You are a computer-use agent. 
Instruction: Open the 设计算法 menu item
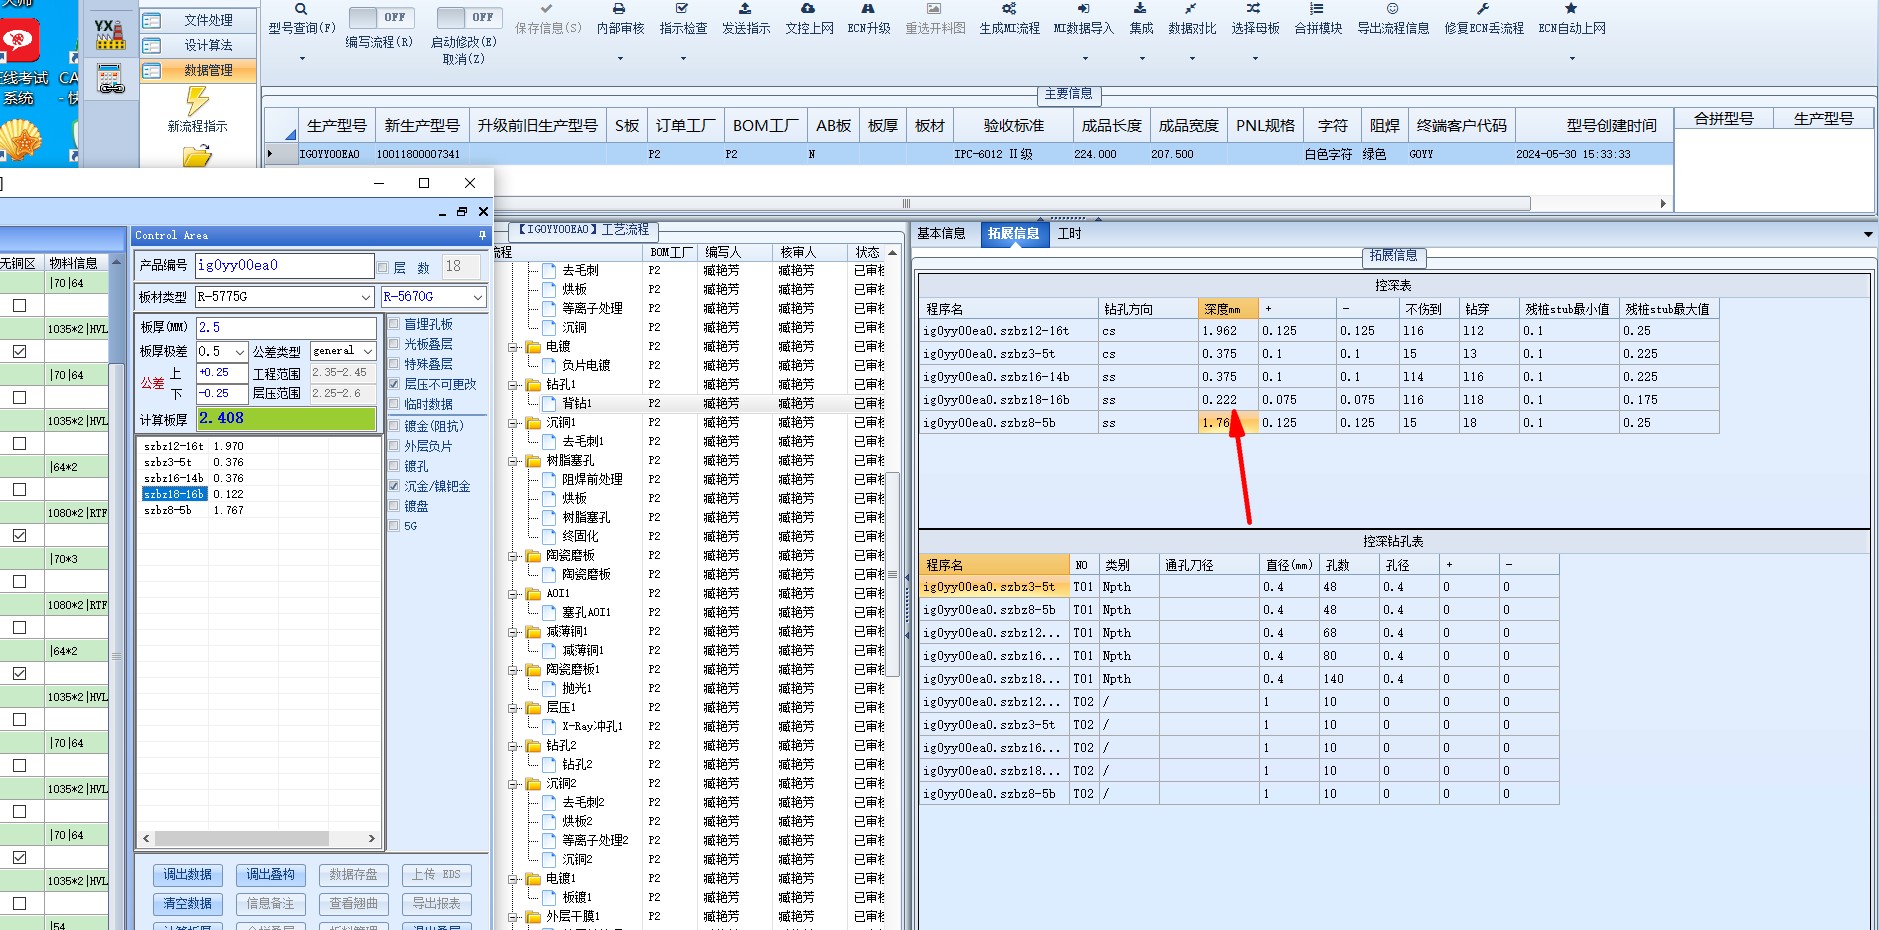(x=198, y=45)
